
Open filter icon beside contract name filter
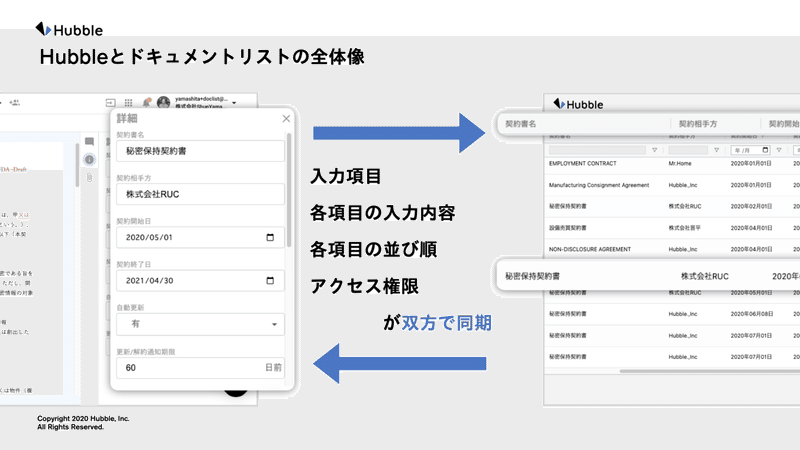tap(655, 150)
